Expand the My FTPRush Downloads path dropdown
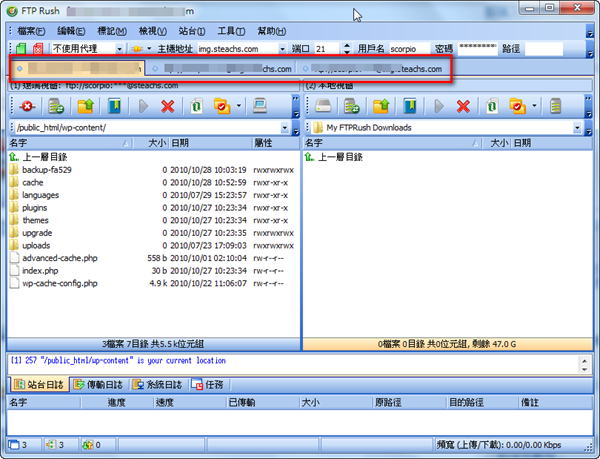The height and width of the screenshot is (459, 600). click(577, 128)
